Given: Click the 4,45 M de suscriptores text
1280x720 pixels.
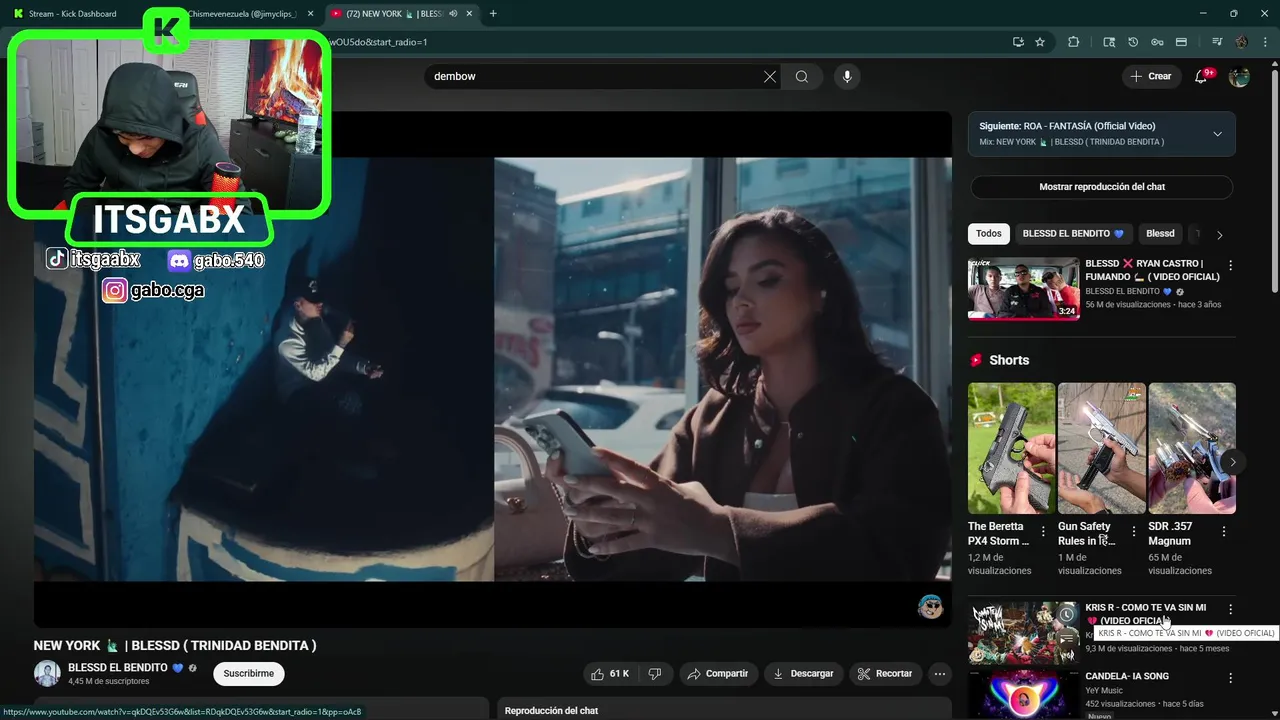Looking at the screenshot, I should tap(108, 682).
